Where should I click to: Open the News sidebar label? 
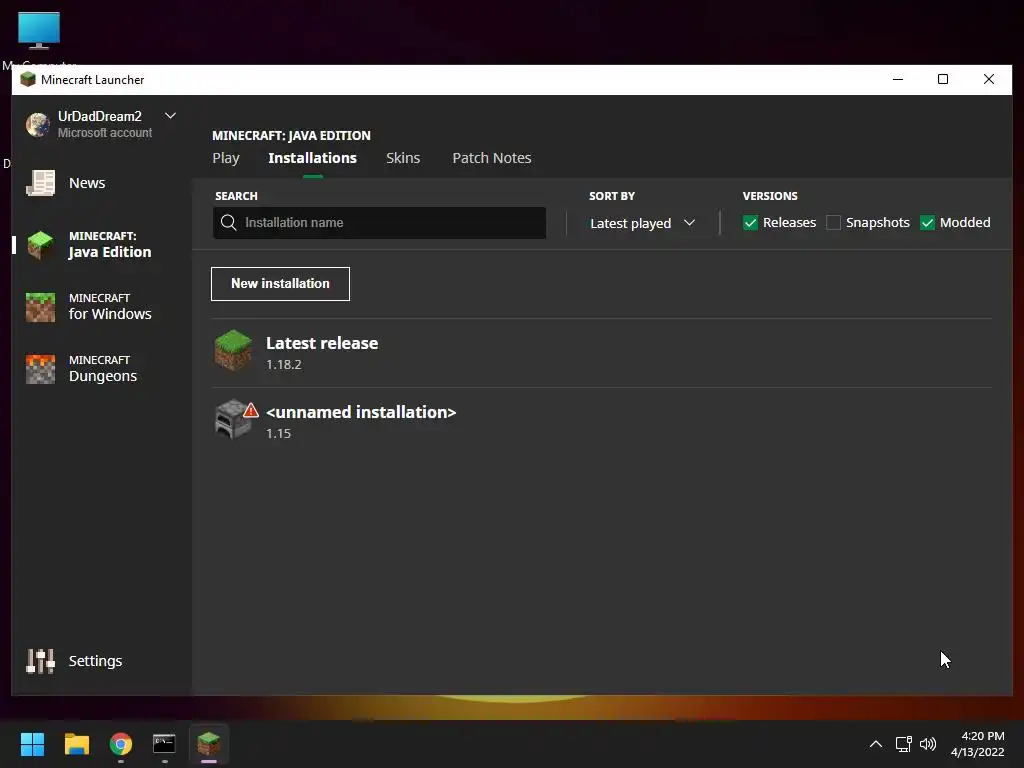87,183
